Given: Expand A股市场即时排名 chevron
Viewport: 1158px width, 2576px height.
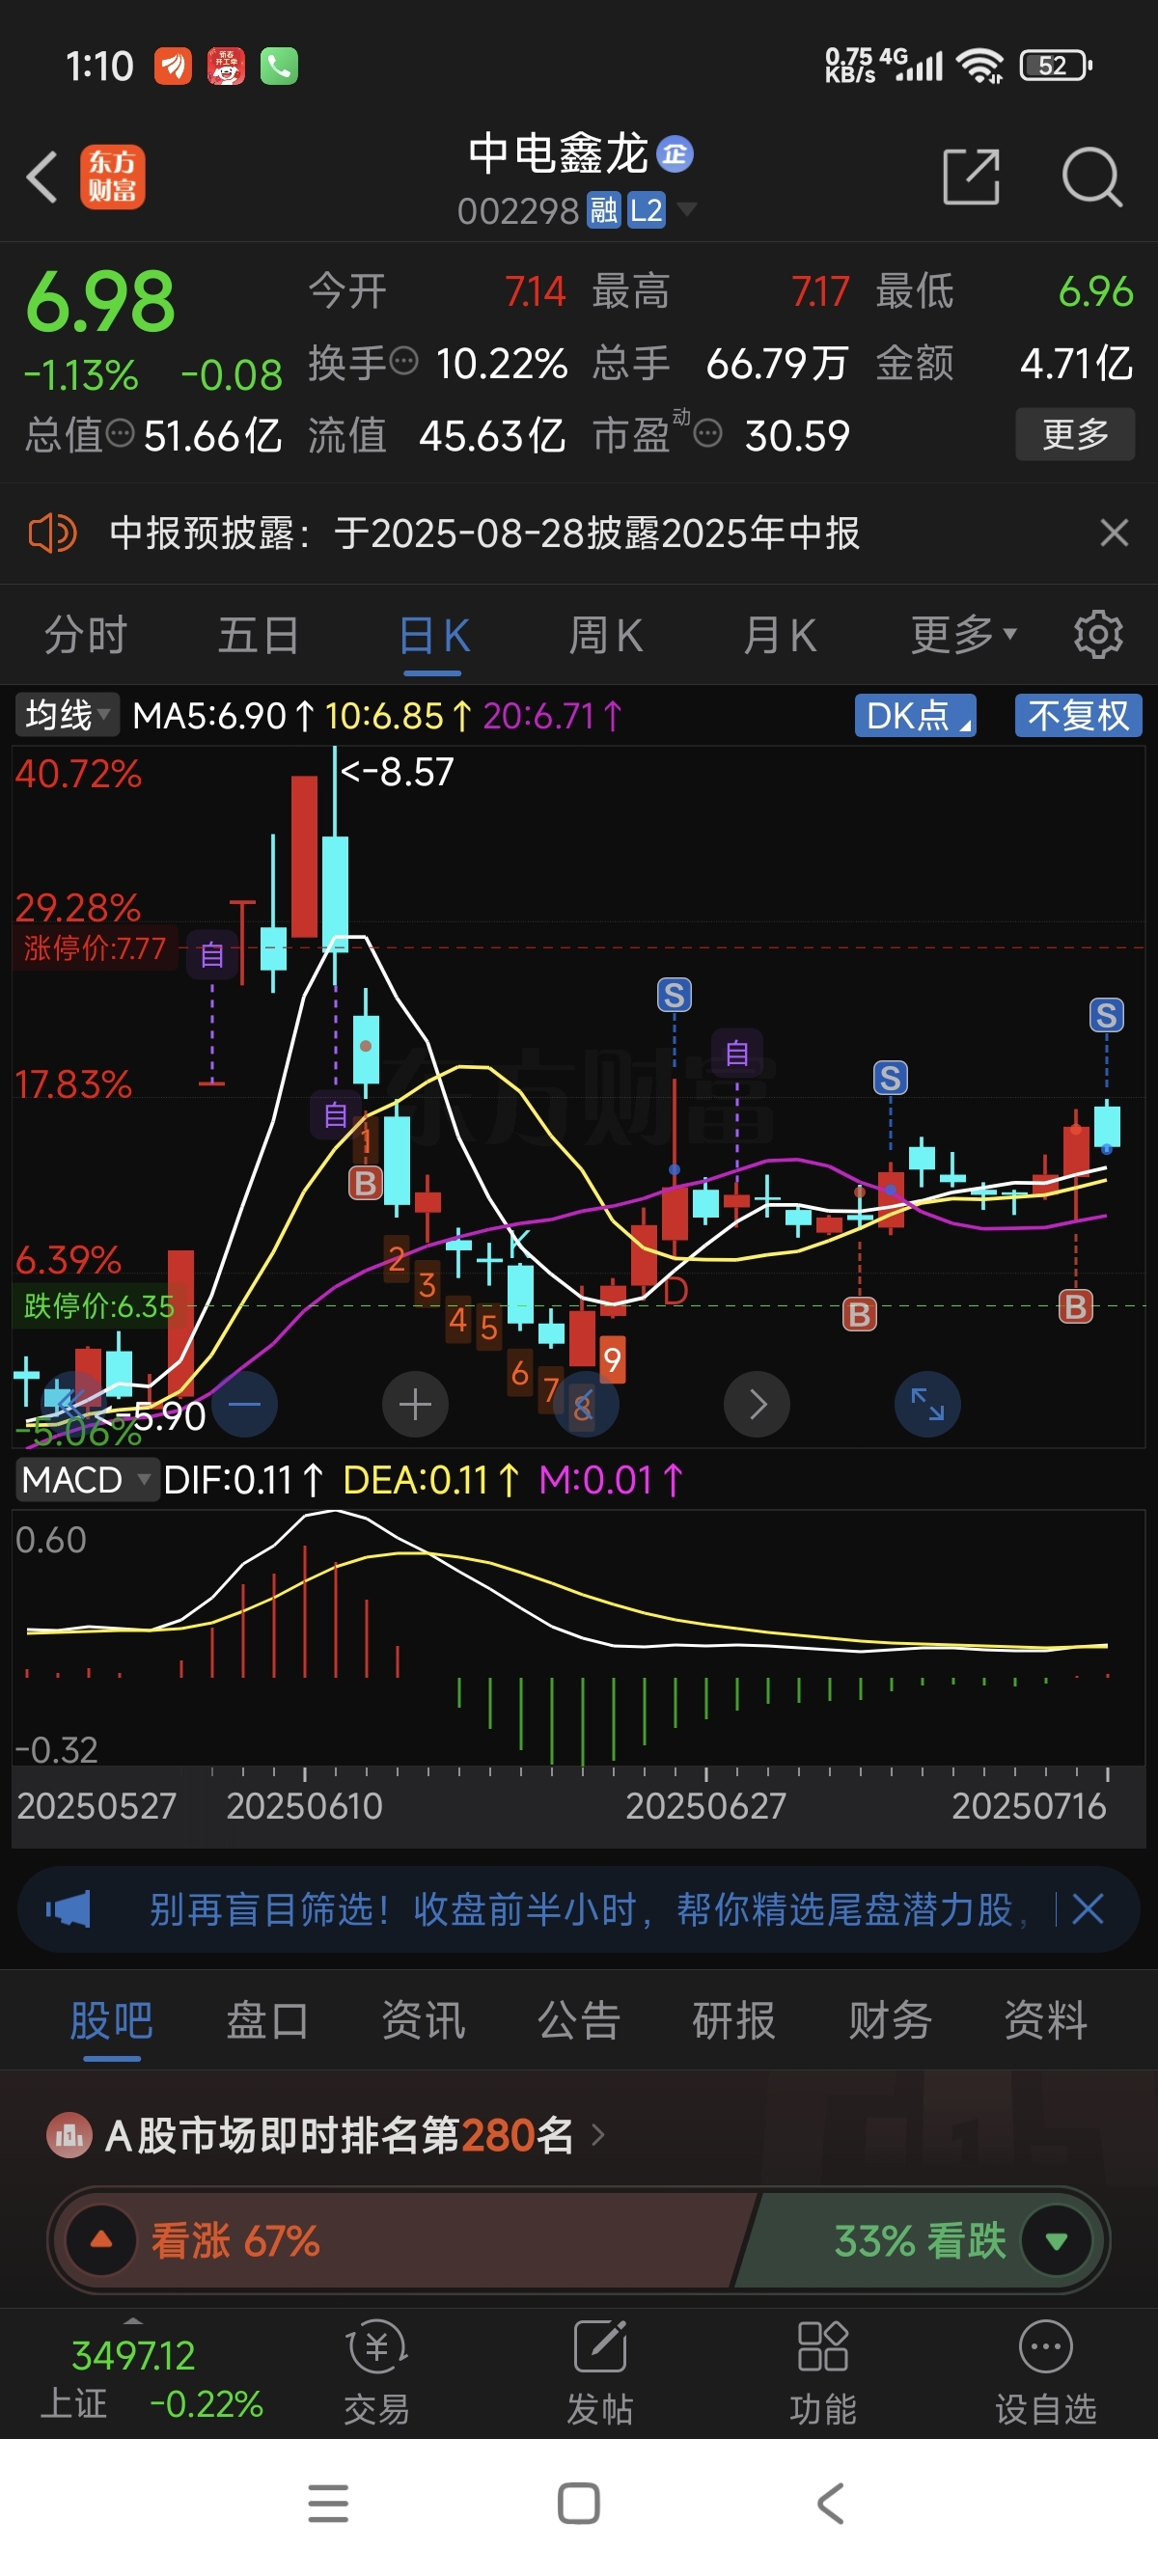Looking at the screenshot, I should click(598, 2136).
